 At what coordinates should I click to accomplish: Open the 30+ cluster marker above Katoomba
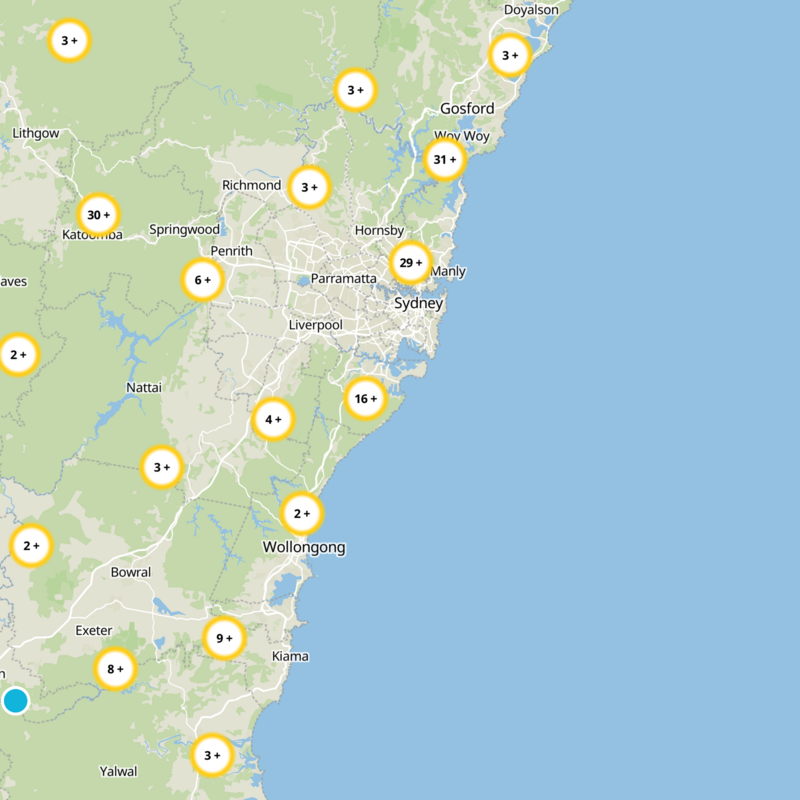point(97,214)
